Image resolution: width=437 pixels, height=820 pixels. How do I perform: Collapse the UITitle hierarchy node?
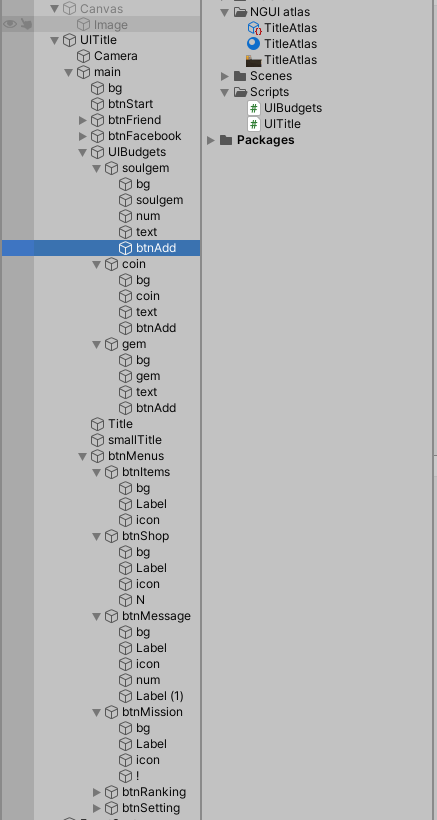pyautogui.click(x=54, y=40)
